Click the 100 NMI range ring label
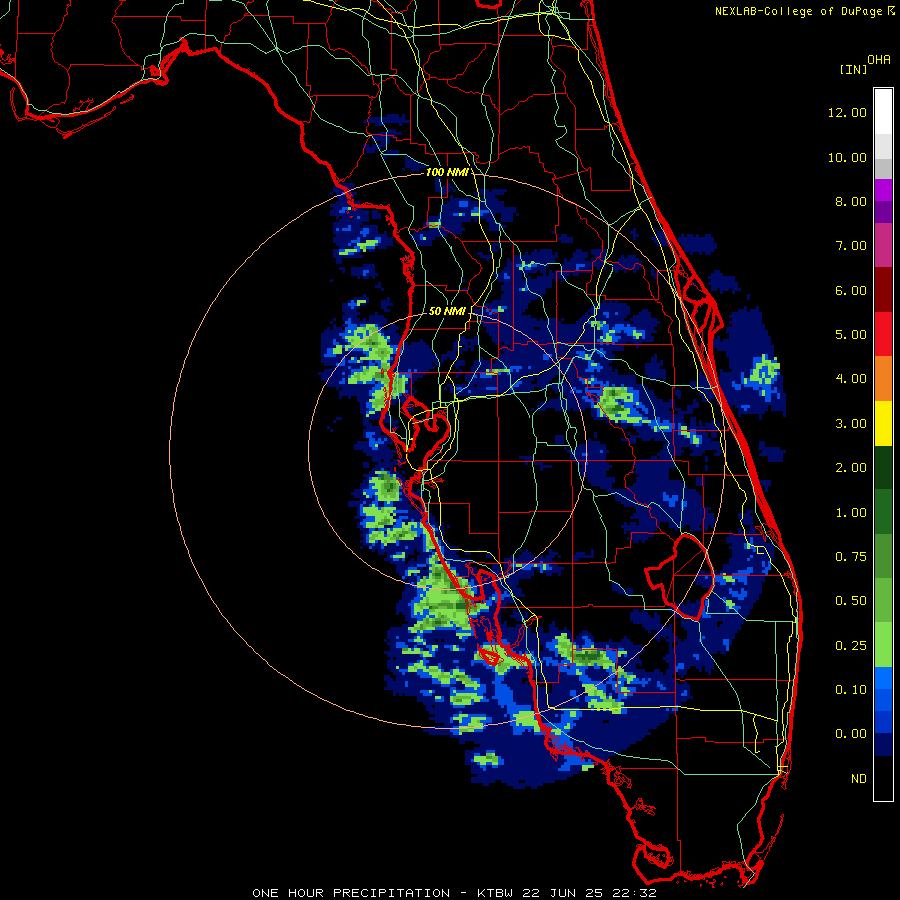The image size is (900, 900). tap(447, 172)
